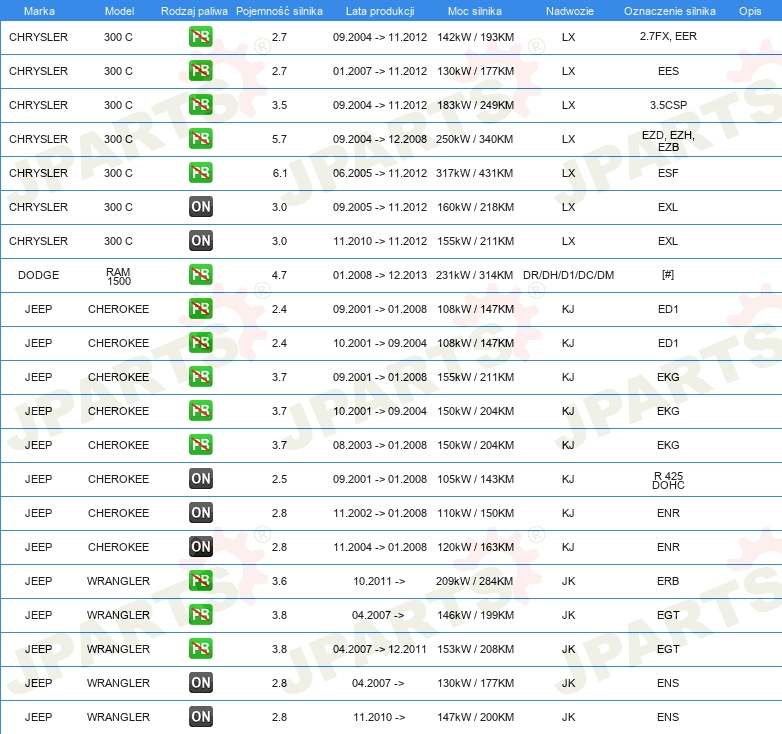Select engine code ESF
Viewport: 782px width, 734px height.
pyautogui.click(x=668, y=173)
